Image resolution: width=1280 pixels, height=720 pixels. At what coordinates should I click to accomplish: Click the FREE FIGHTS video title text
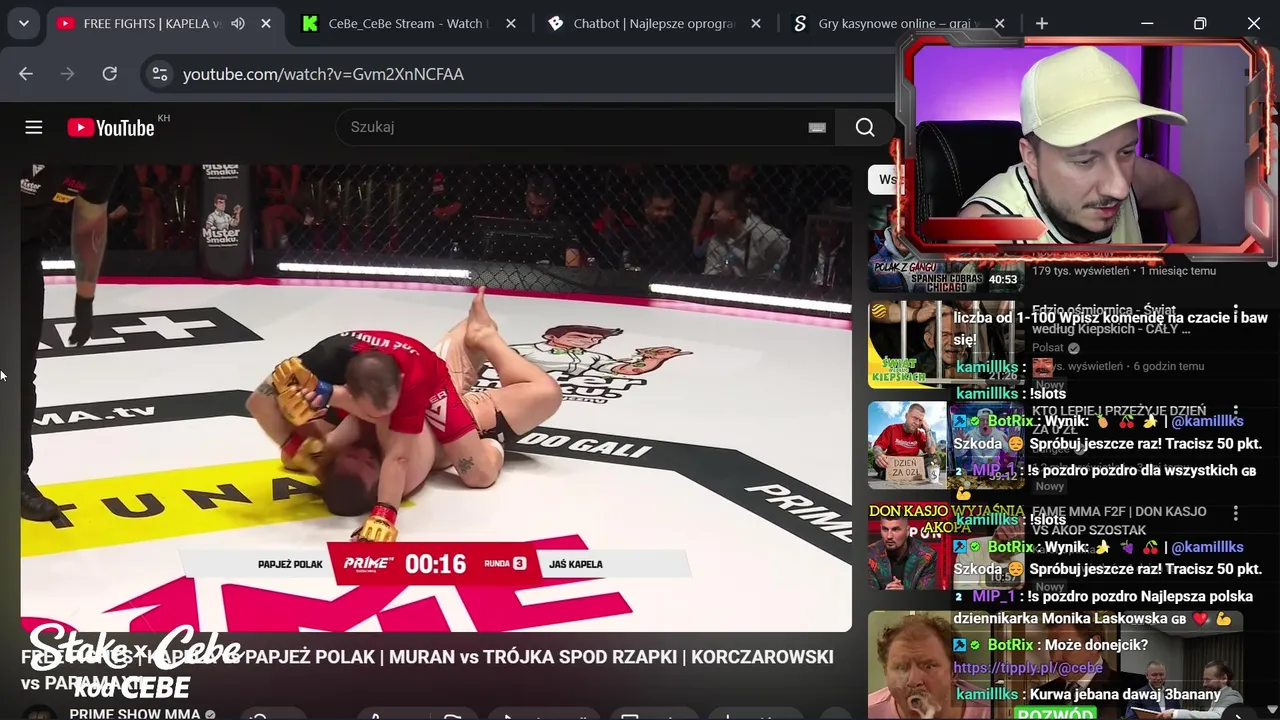(x=427, y=669)
